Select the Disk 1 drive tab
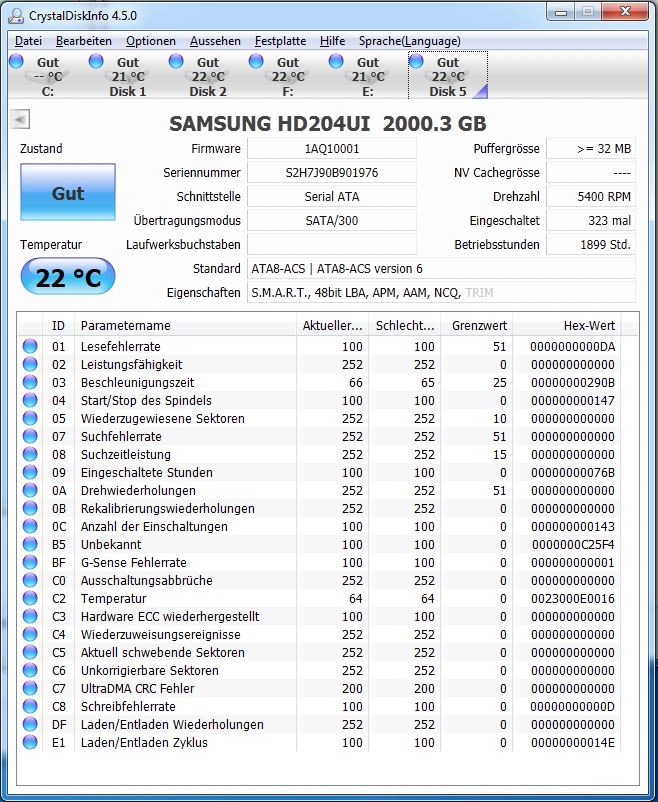The image size is (658, 802). click(127, 76)
